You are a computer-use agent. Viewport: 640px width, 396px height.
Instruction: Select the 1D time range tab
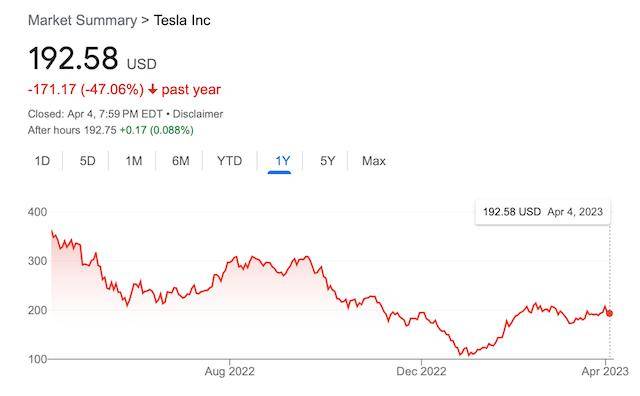[42, 161]
